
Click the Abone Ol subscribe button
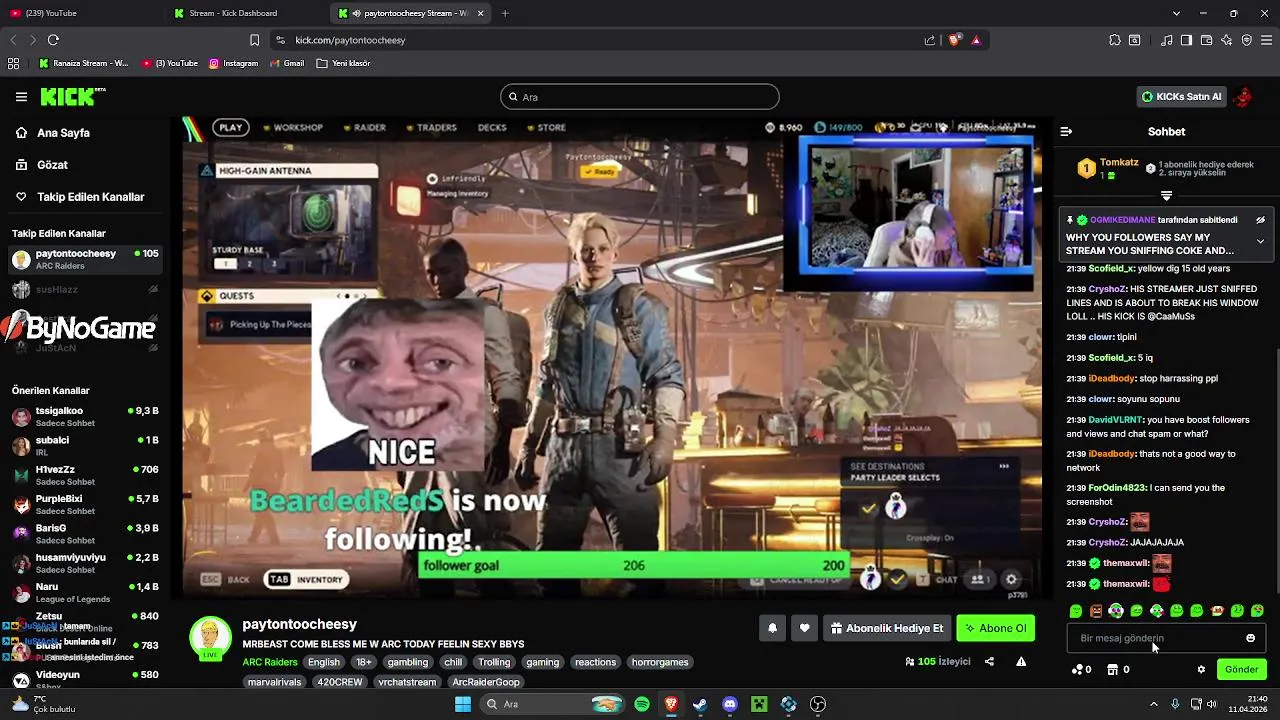pos(995,628)
